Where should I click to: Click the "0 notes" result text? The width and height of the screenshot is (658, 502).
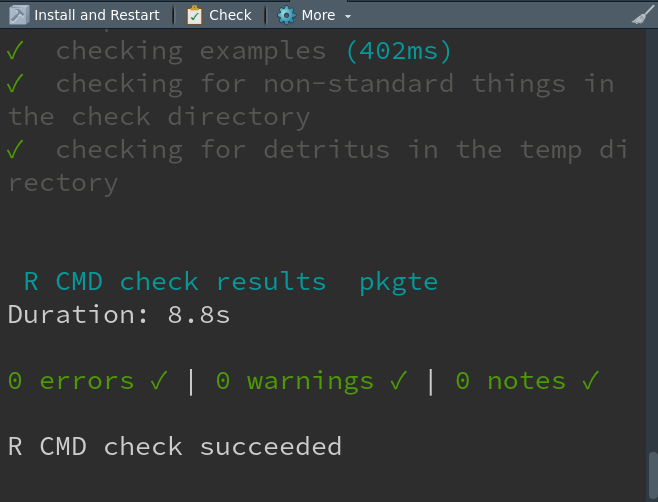[x=510, y=381]
